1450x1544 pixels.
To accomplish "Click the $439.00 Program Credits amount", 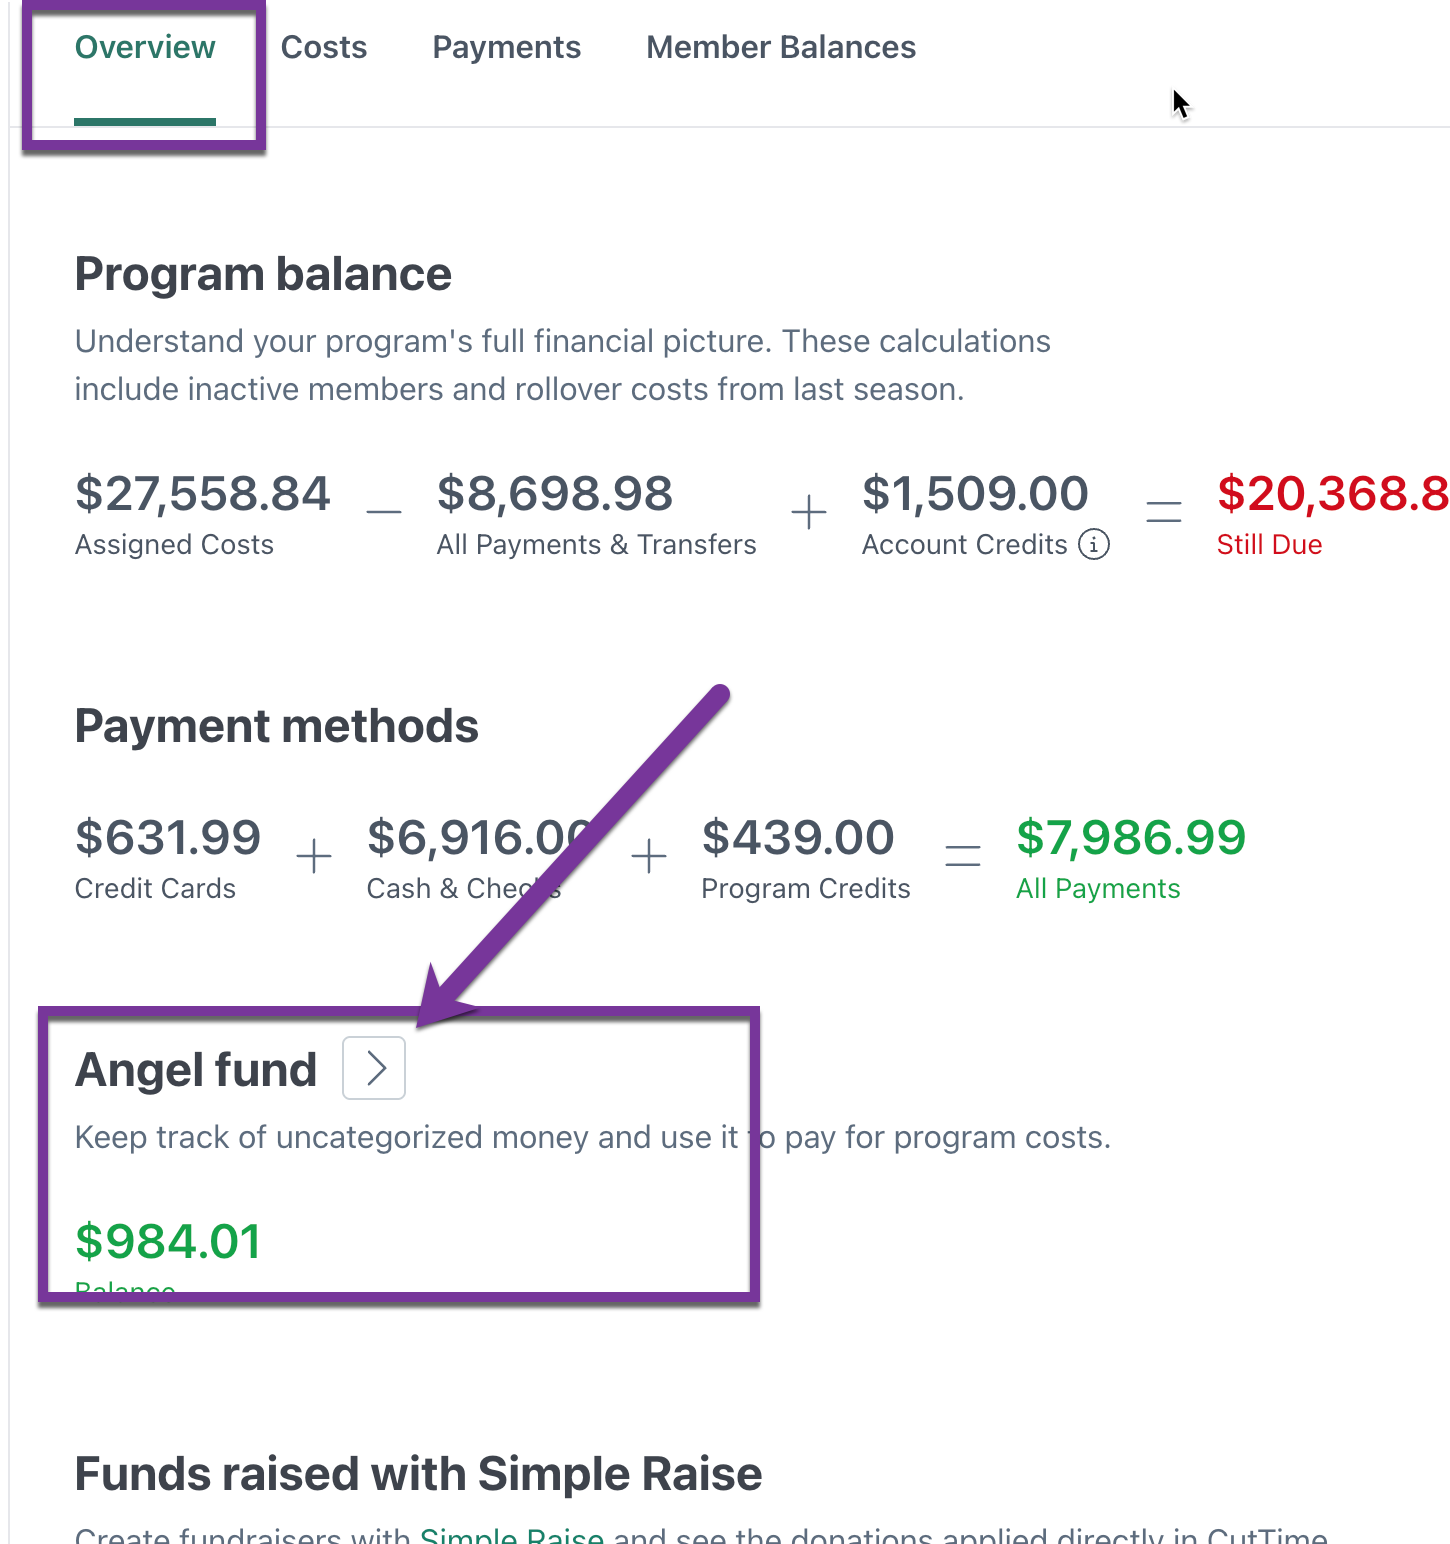I will click(x=797, y=838).
